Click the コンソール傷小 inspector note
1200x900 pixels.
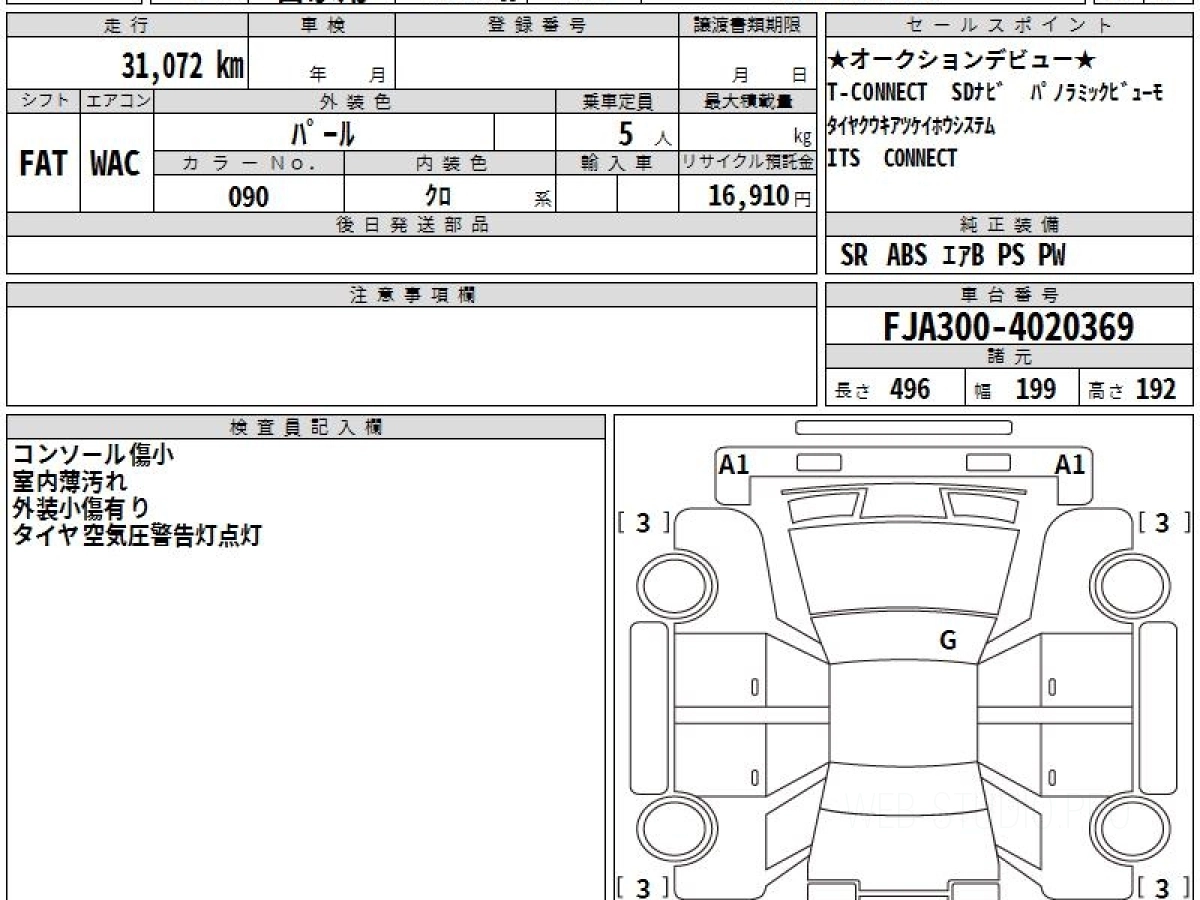(x=93, y=455)
